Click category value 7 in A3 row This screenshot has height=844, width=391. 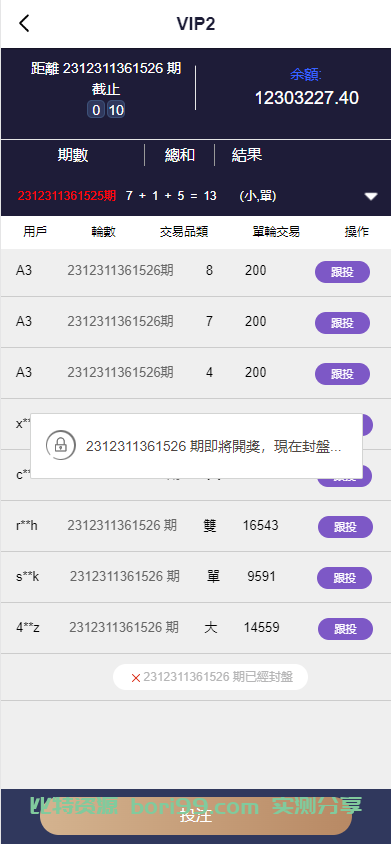click(x=209, y=321)
